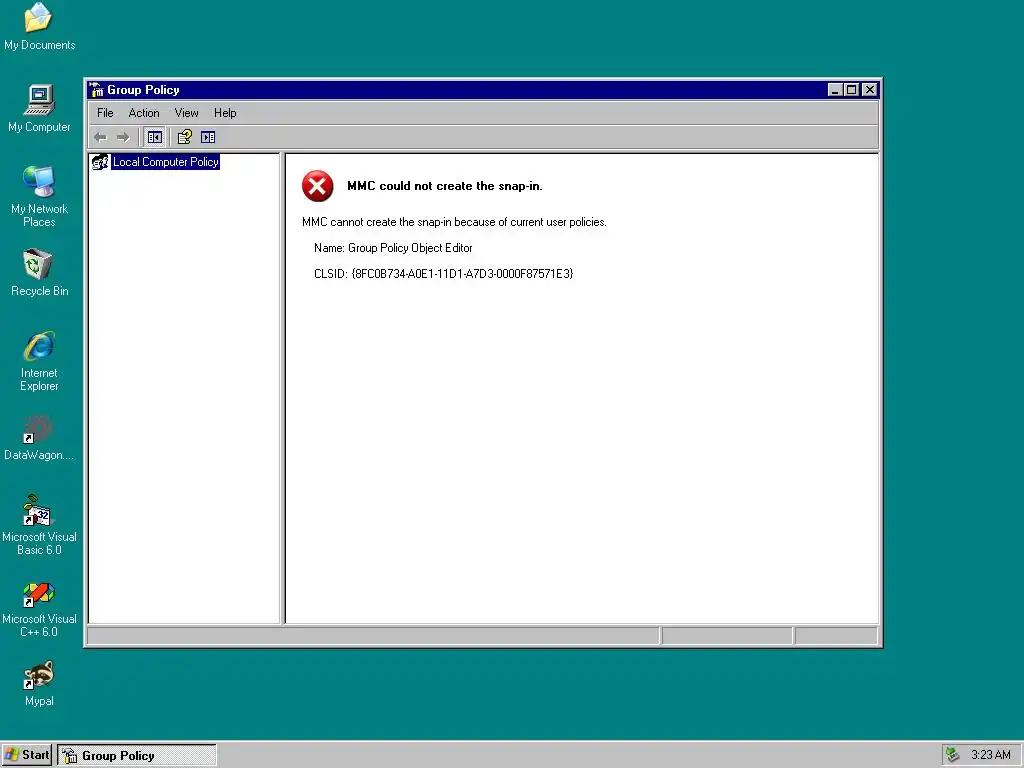Click the red error icon
Viewport: 1024px width, 768px height.
tap(317, 186)
